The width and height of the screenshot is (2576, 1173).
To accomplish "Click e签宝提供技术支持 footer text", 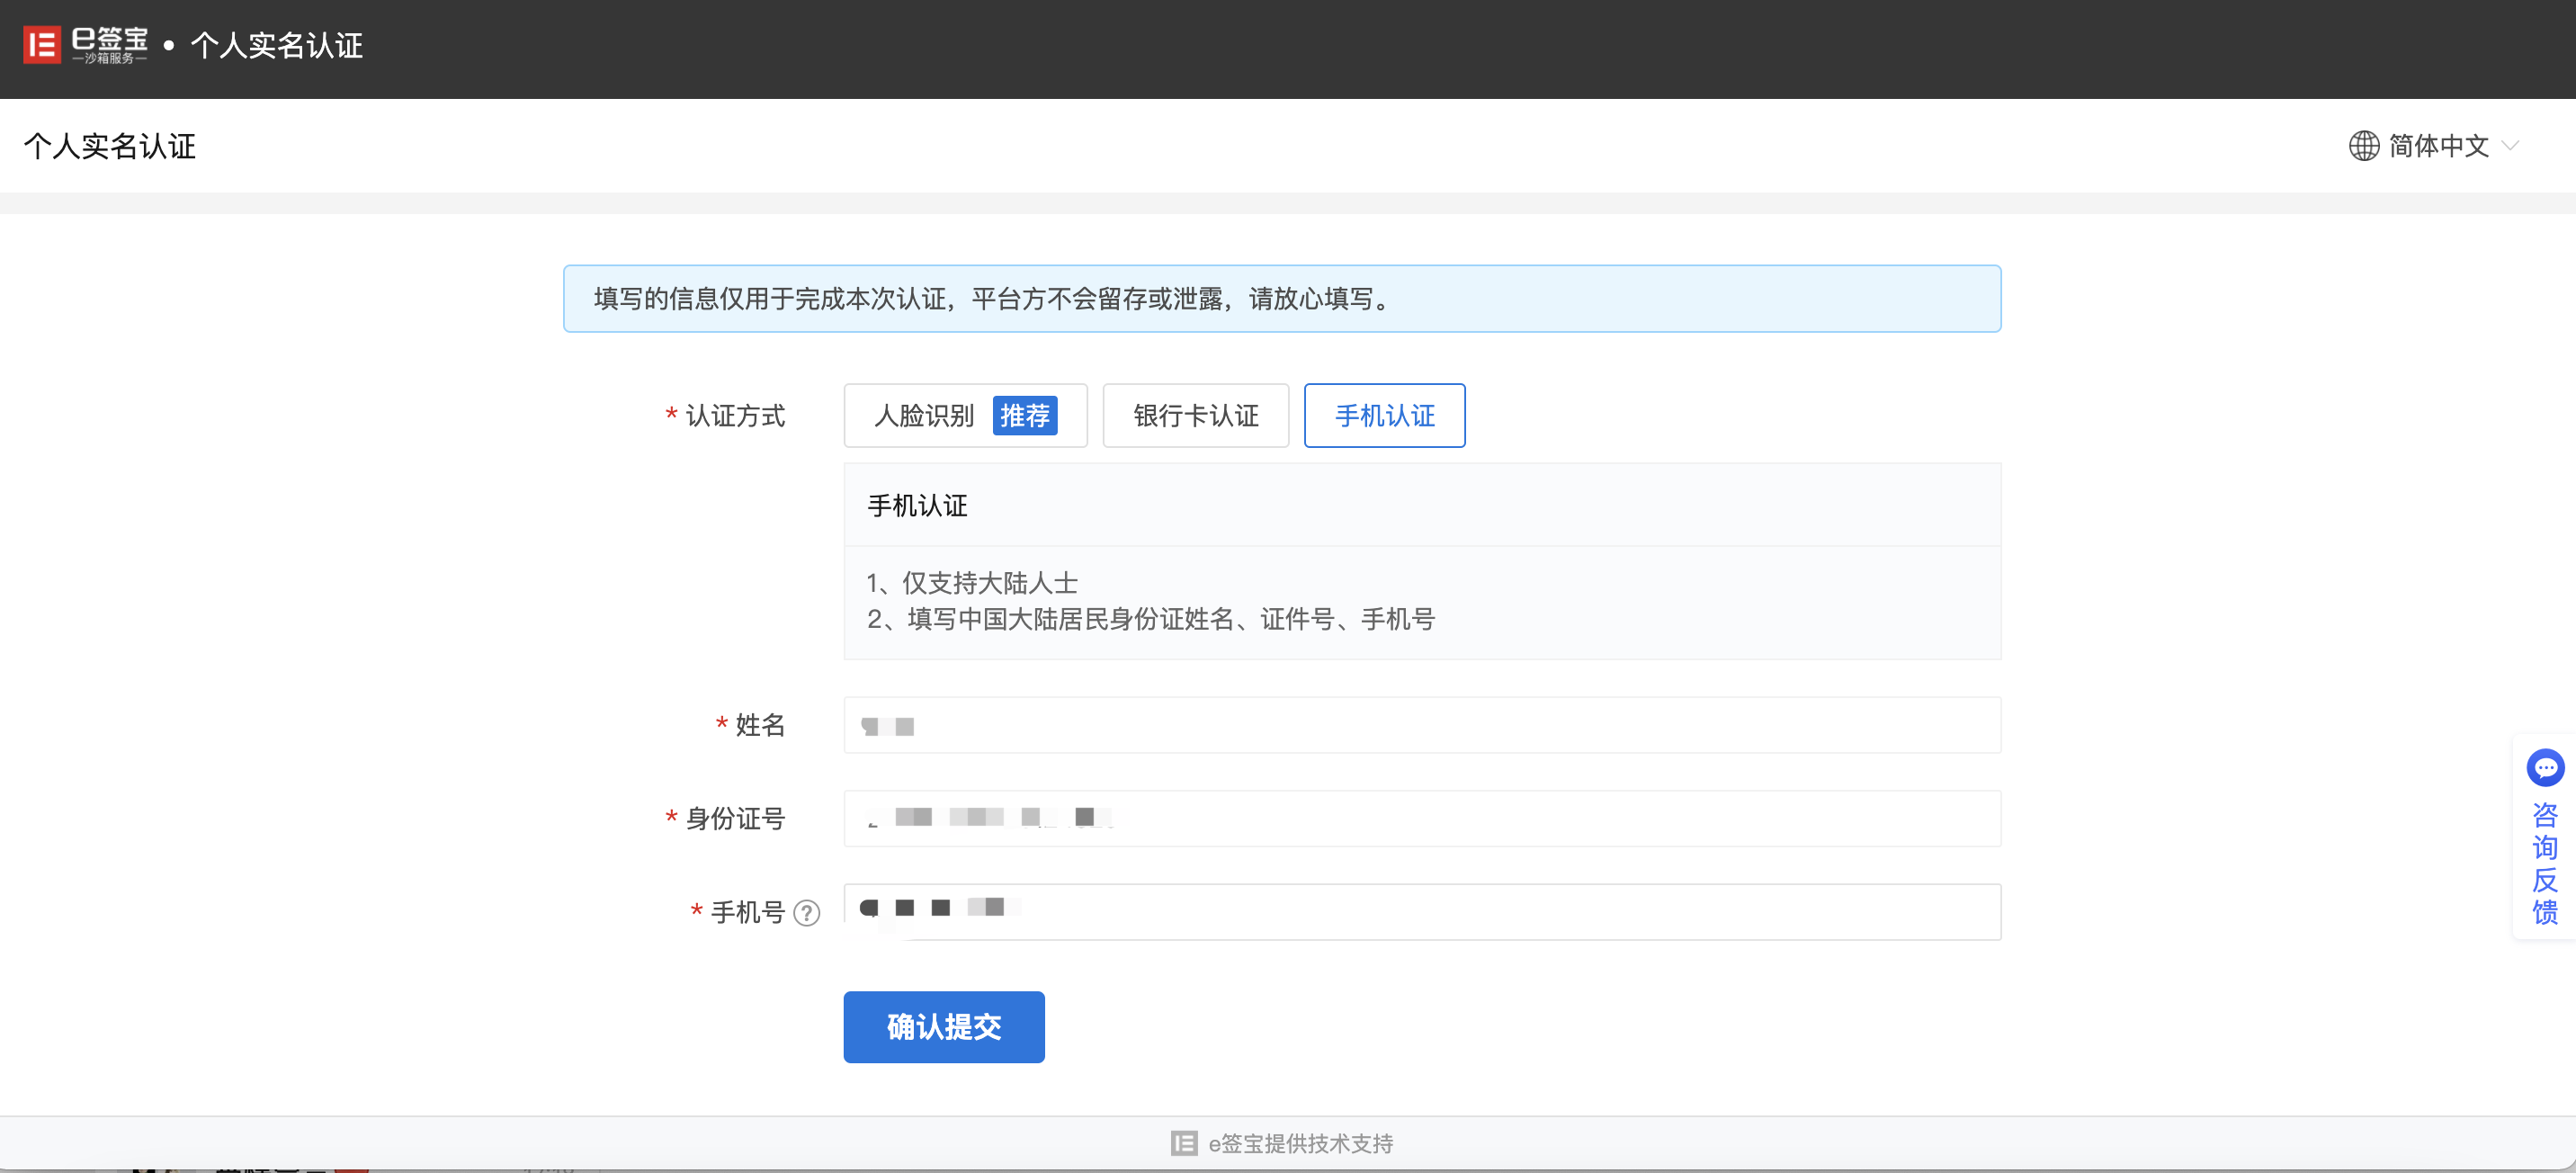I will coord(1300,1143).
